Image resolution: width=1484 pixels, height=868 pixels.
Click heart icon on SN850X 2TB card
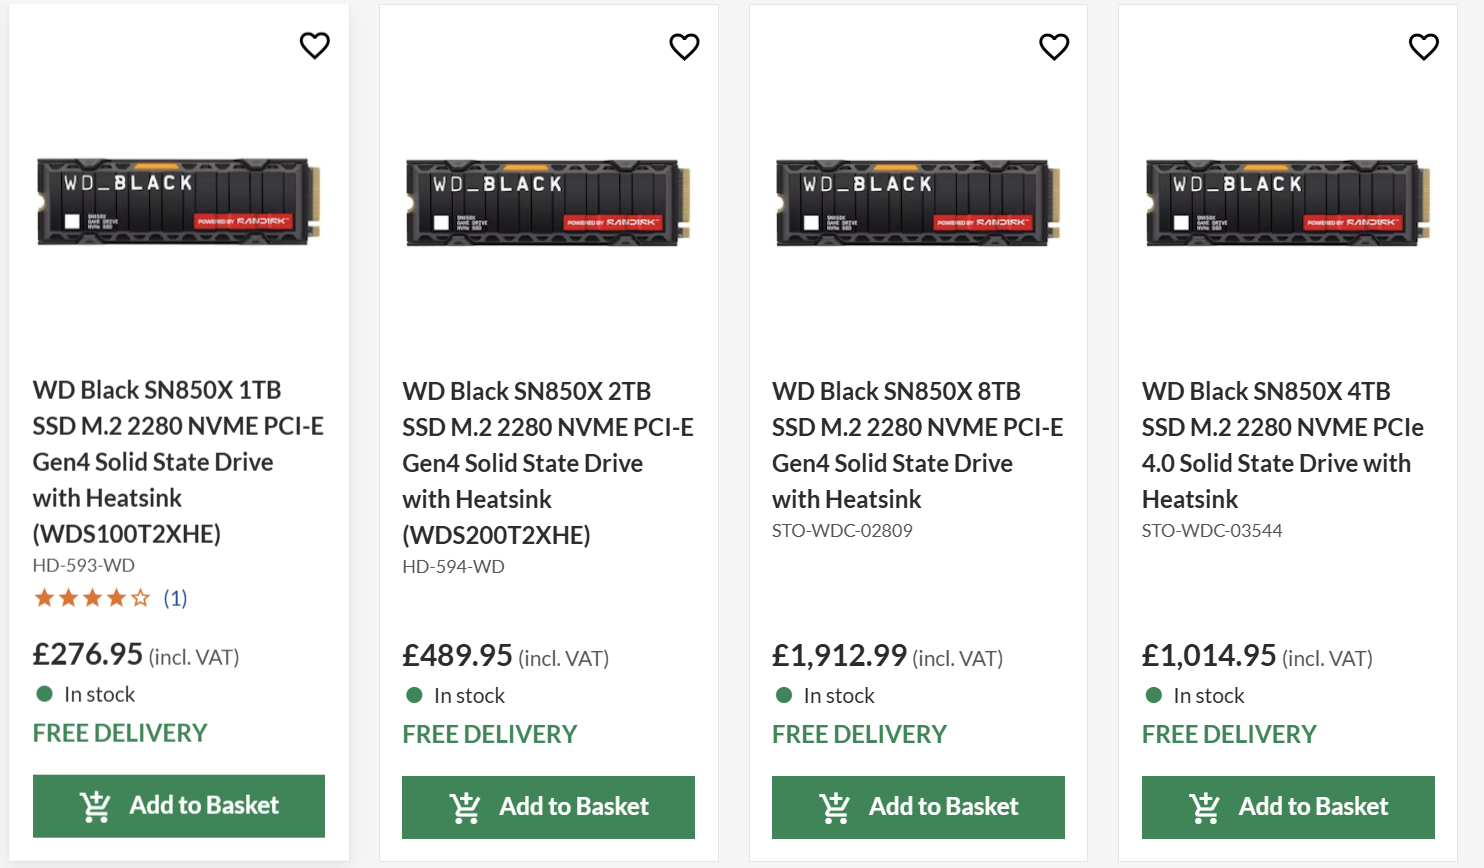coord(684,46)
